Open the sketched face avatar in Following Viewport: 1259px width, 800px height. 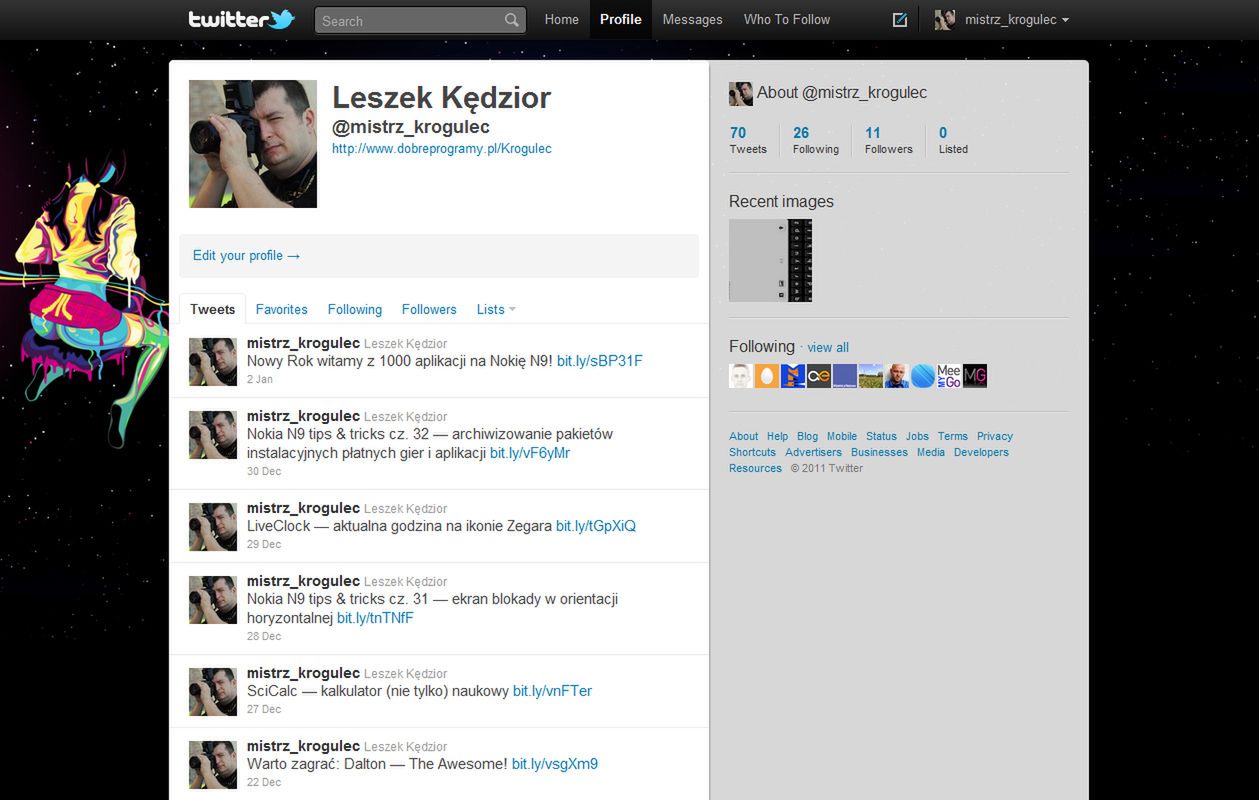click(x=741, y=376)
